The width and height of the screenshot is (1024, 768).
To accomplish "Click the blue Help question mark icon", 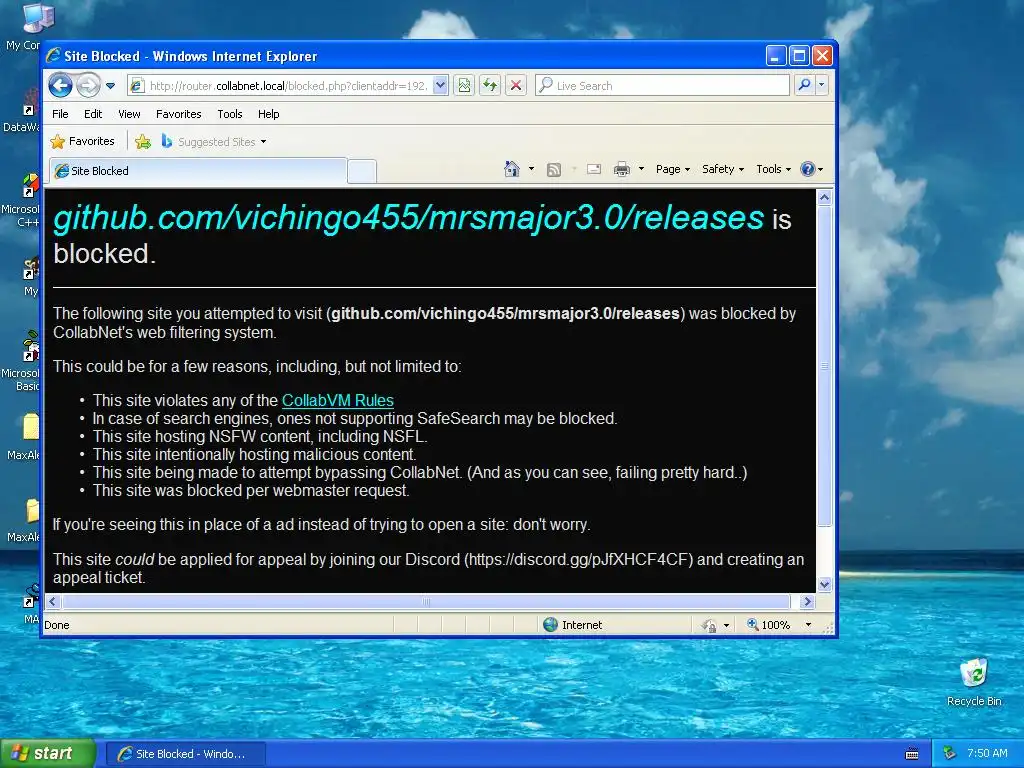I will coord(808,169).
